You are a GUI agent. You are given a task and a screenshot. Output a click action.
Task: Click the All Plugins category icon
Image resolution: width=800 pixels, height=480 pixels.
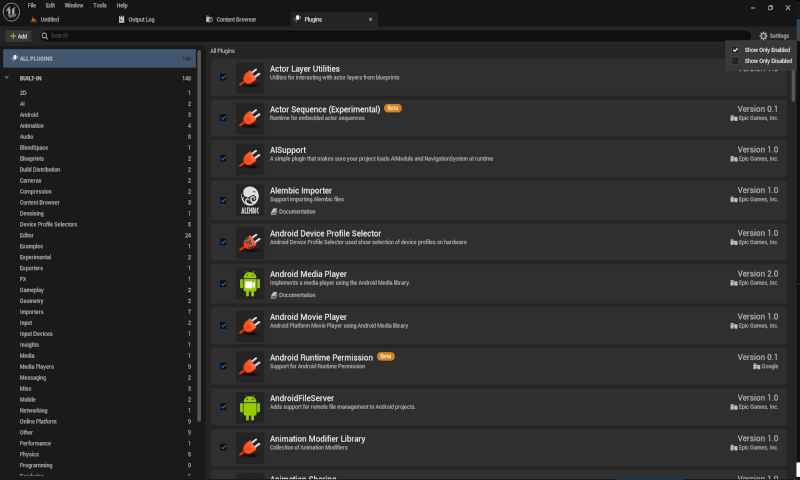click(14, 58)
